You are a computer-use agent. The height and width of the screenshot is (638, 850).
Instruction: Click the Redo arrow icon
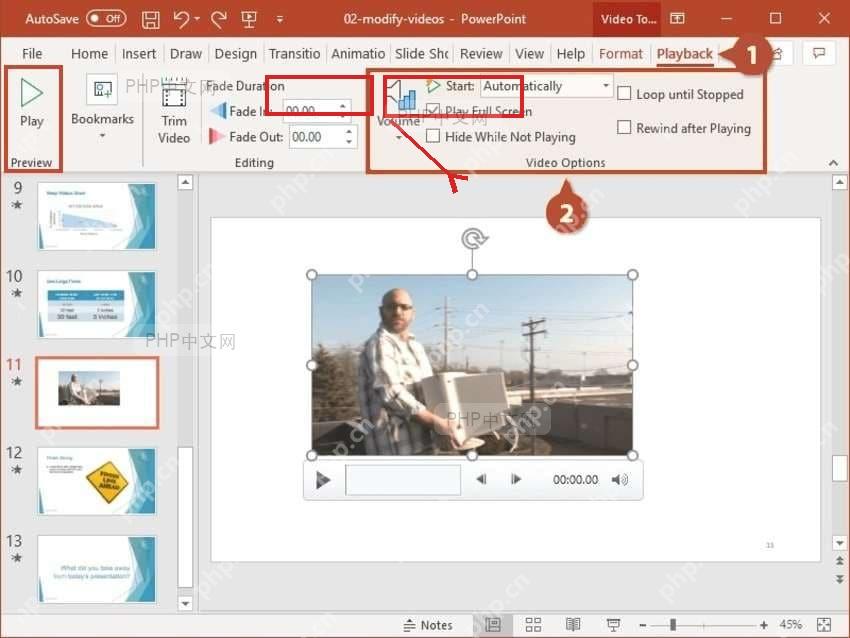(218, 20)
